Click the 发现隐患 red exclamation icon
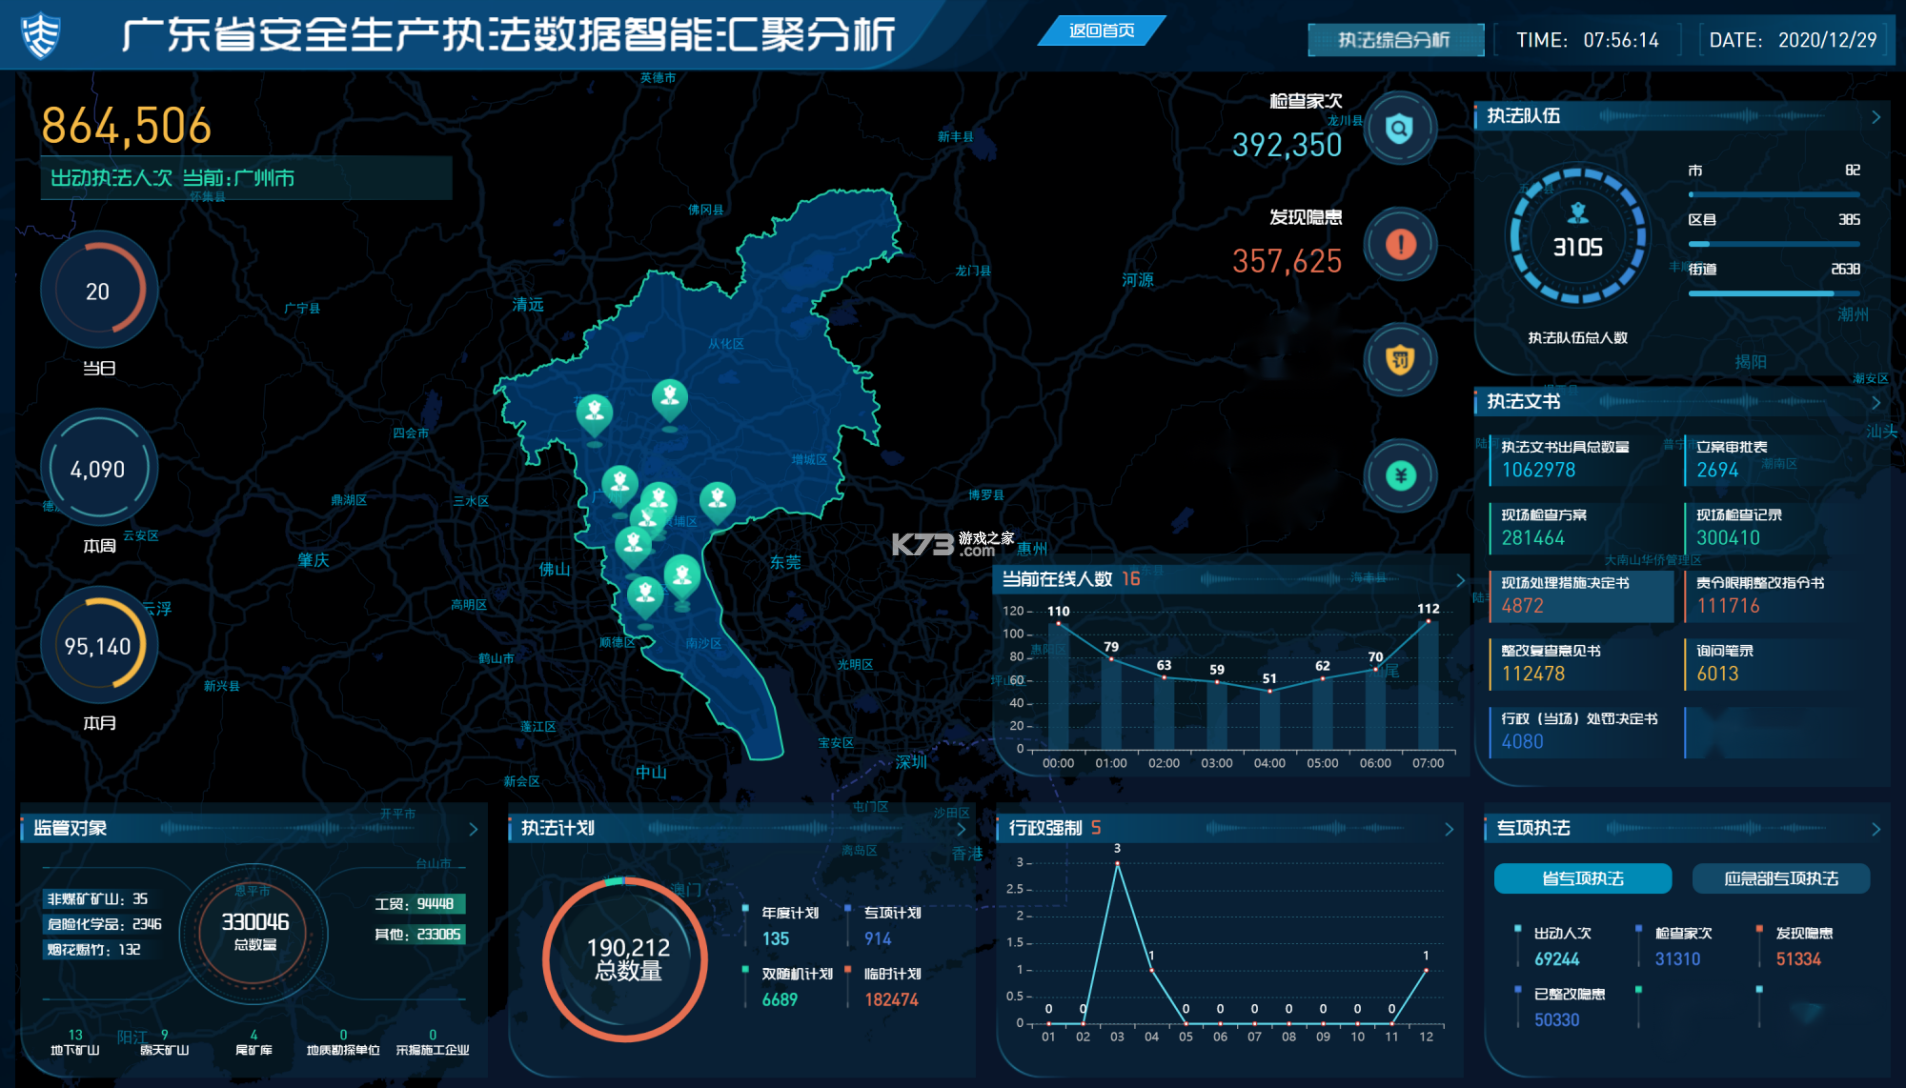1907x1089 pixels. pos(1400,244)
